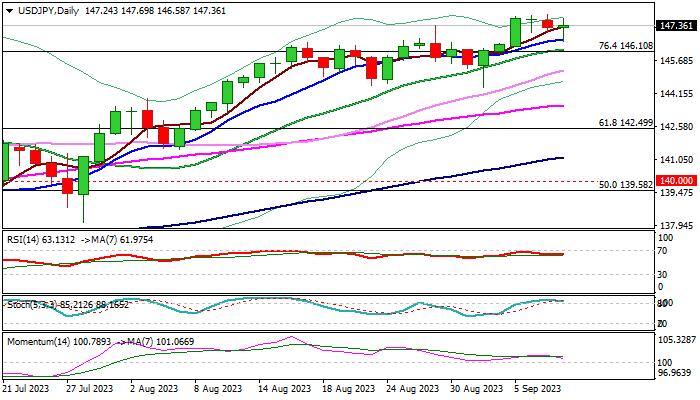
Task: Click the red 140.000 price level tag
Action: (676, 181)
